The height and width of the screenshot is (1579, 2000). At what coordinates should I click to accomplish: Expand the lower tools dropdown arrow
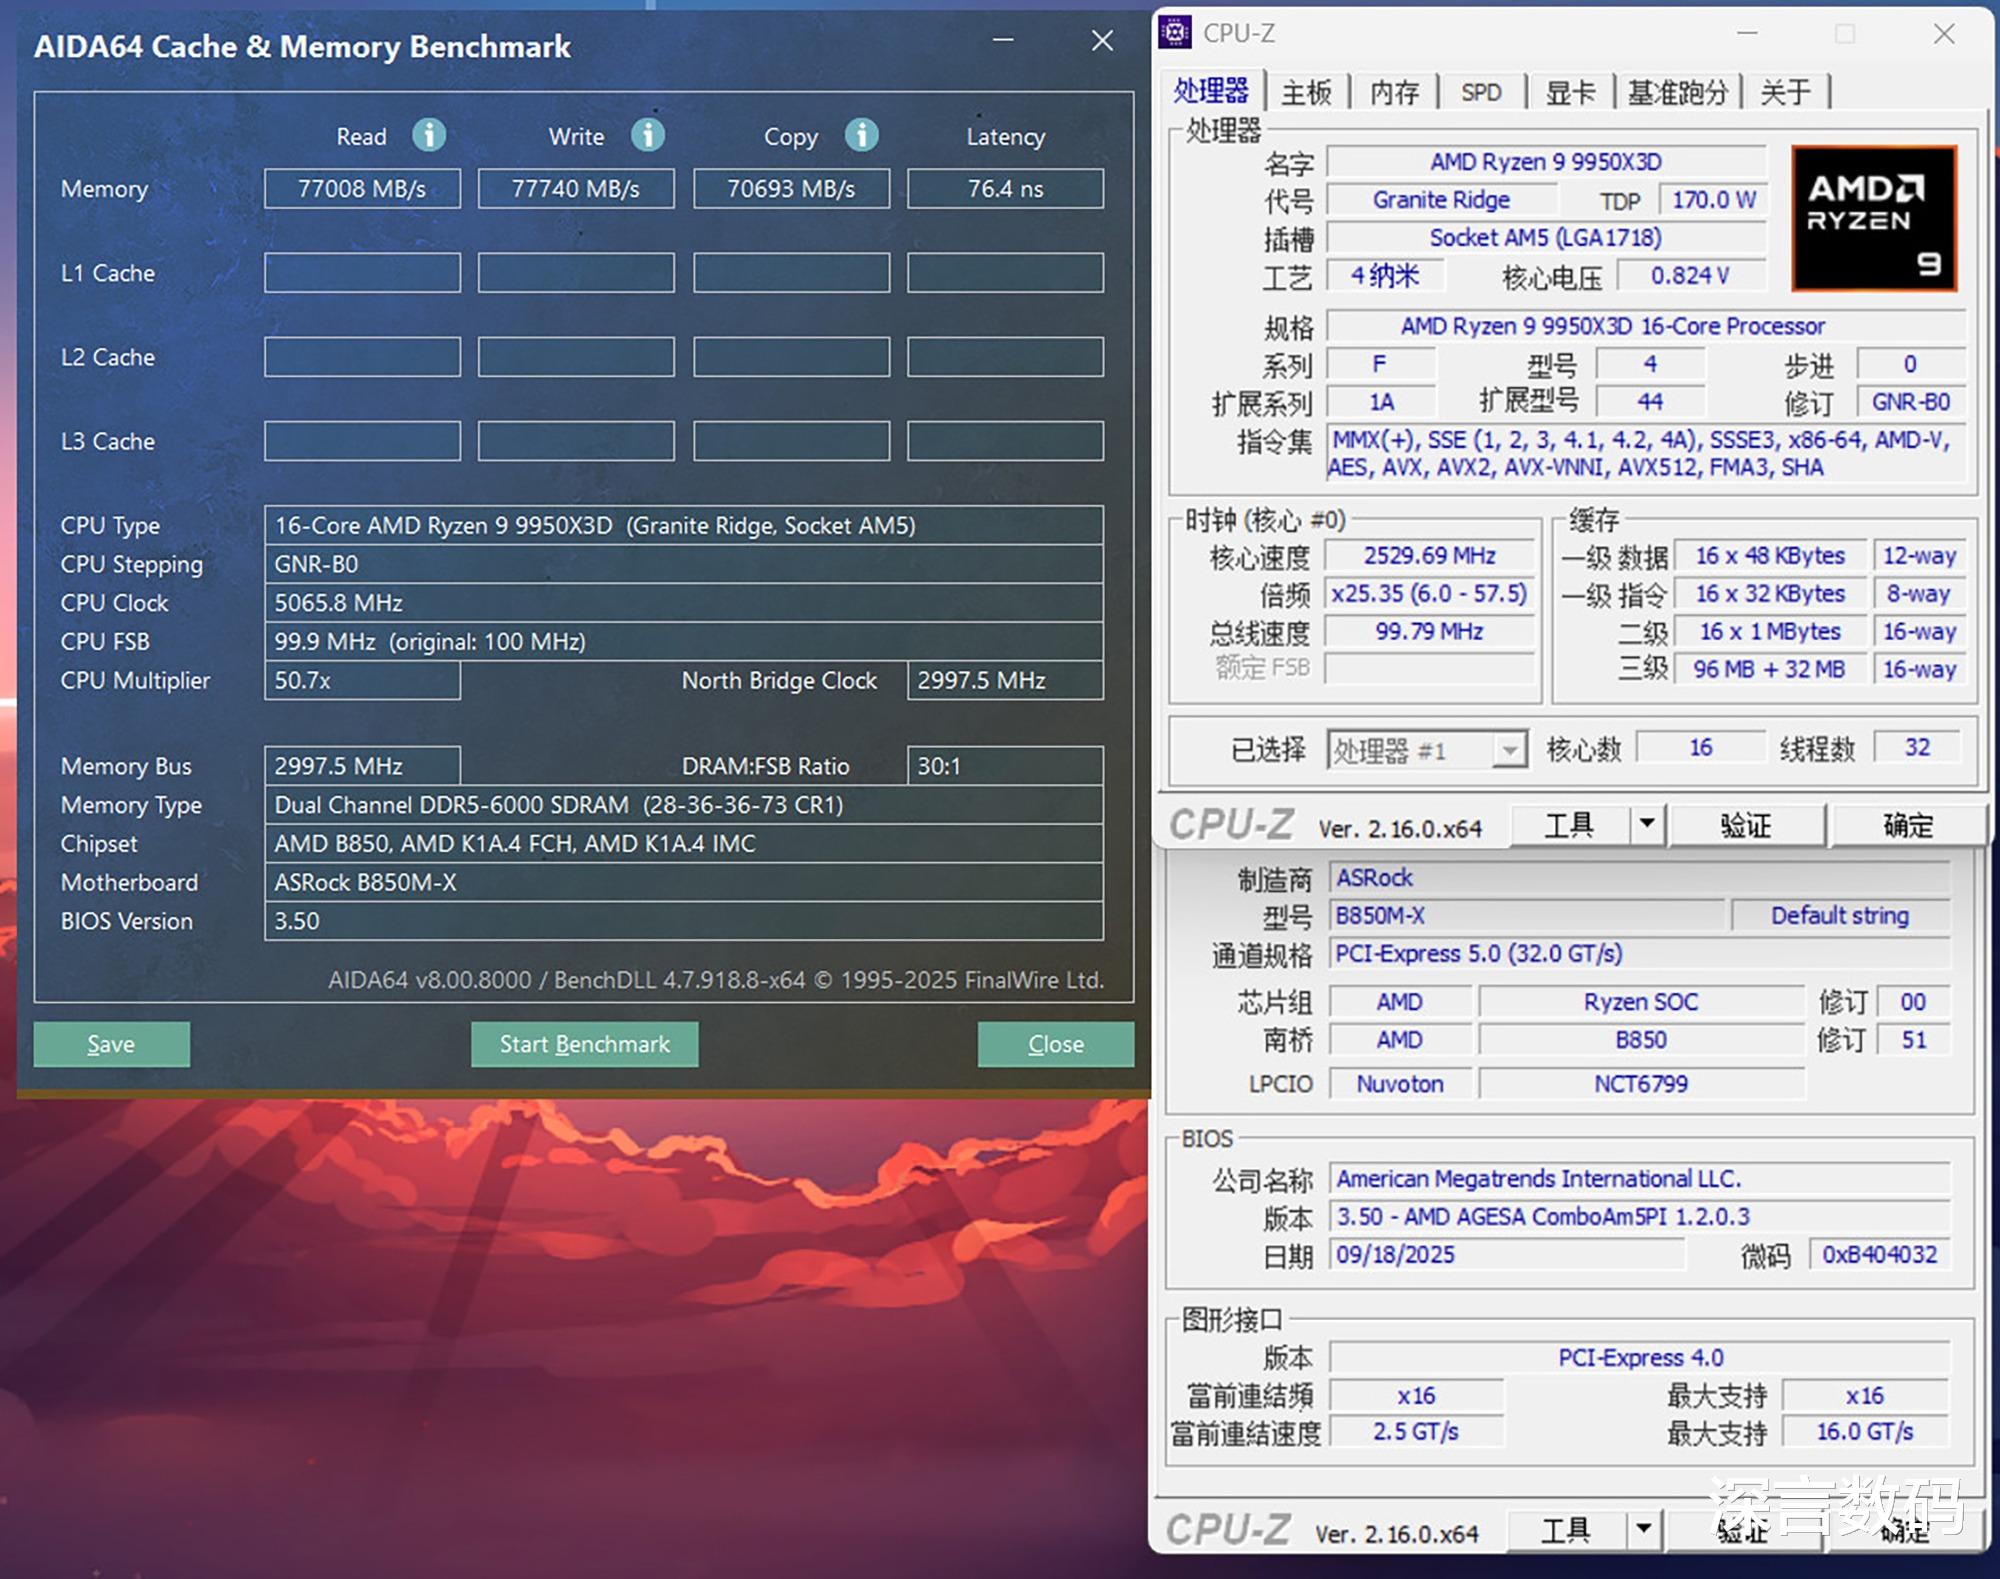[1643, 1529]
